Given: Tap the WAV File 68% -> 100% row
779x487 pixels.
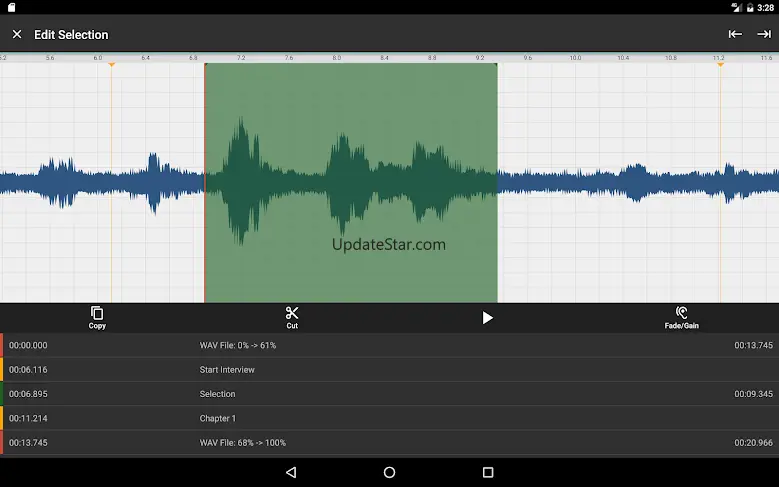Looking at the screenshot, I should 389,442.
